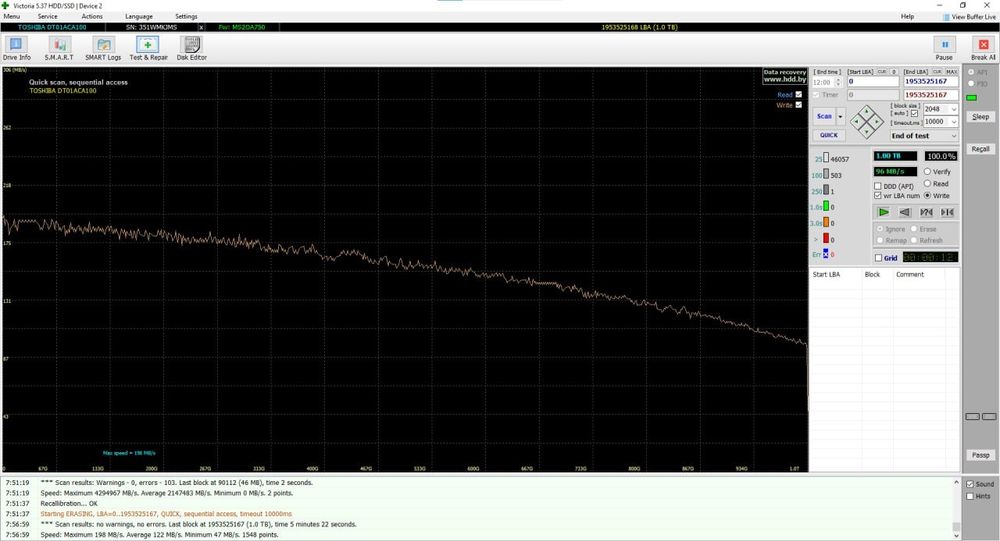Click the green status LED indicator
The image size is (1000, 541).
pos(971,98)
